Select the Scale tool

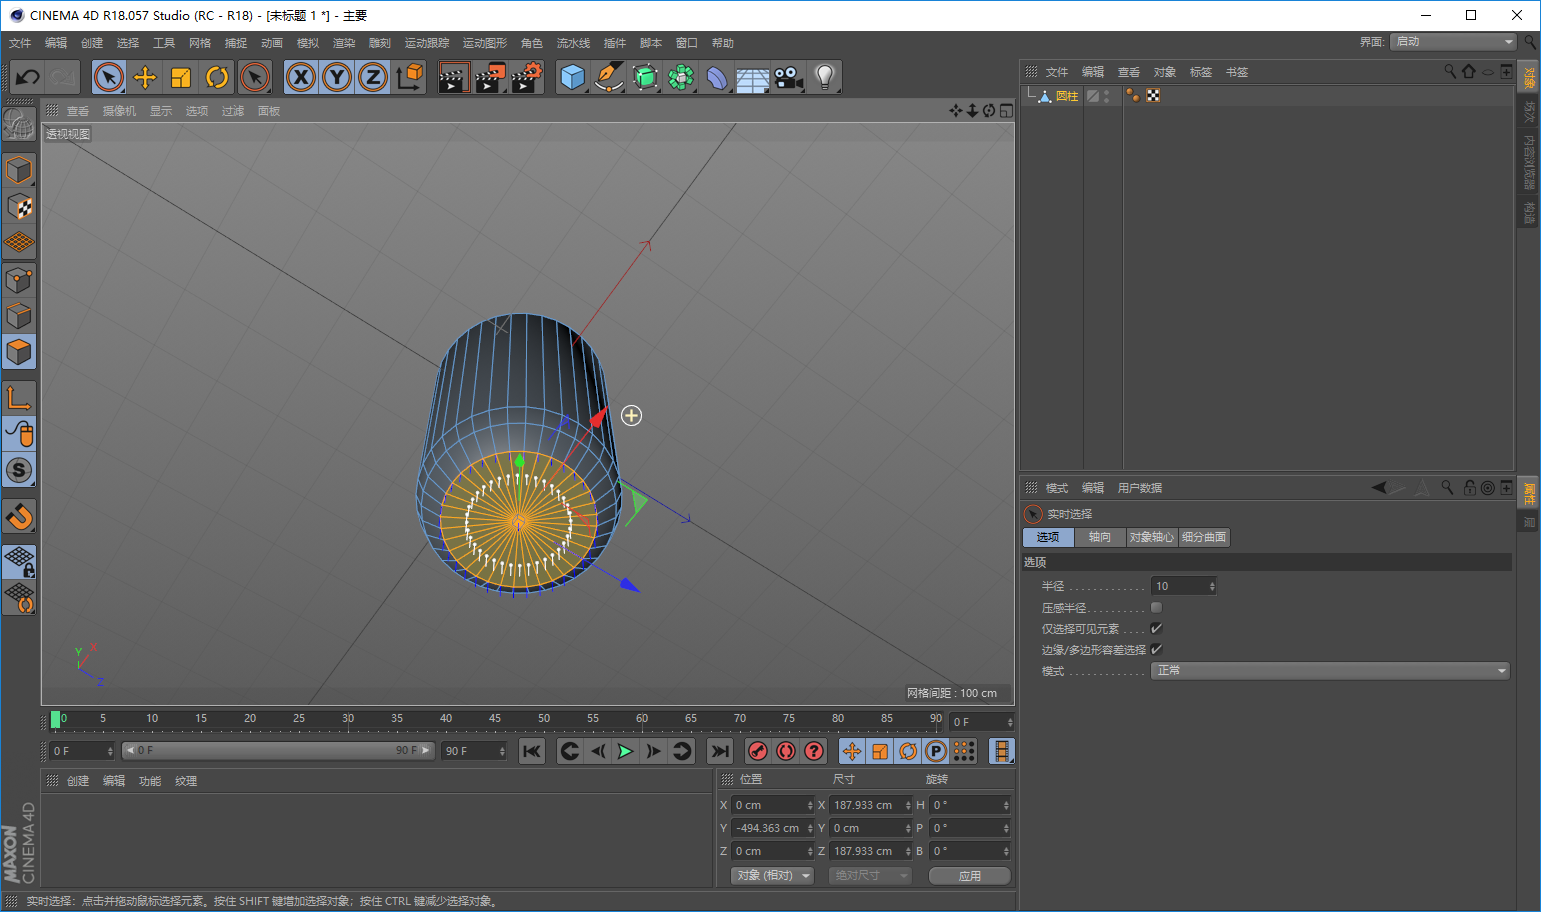[x=181, y=77]
